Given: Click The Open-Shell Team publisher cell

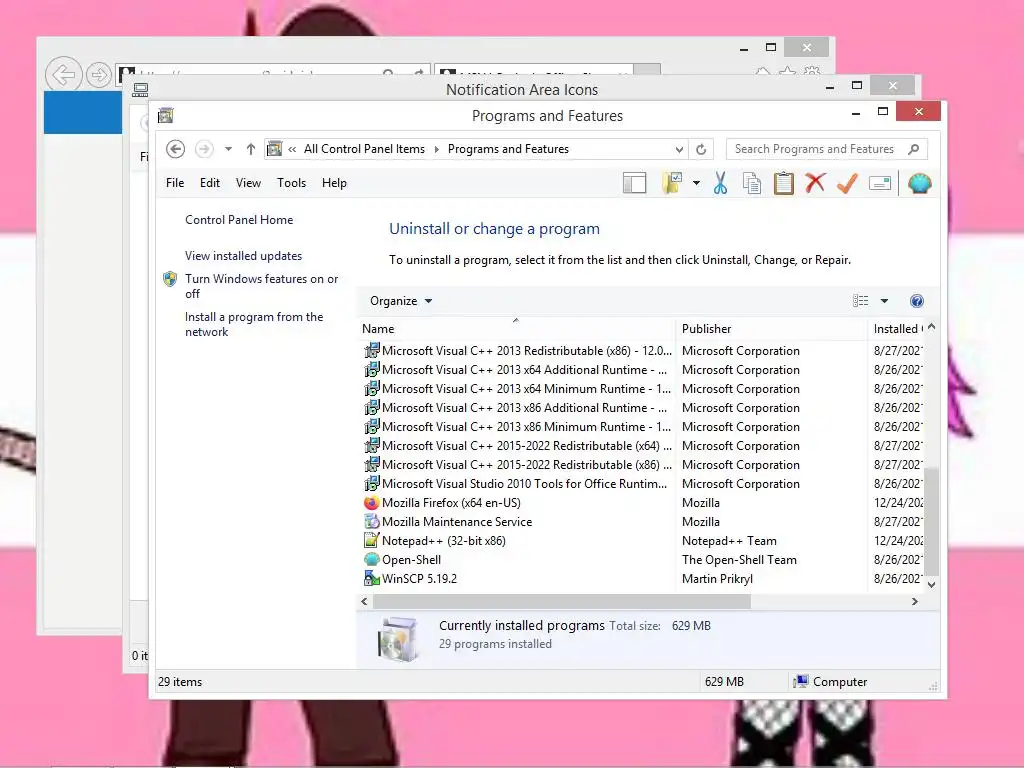Looking at the screenshot, I should (x=739, y=560).
